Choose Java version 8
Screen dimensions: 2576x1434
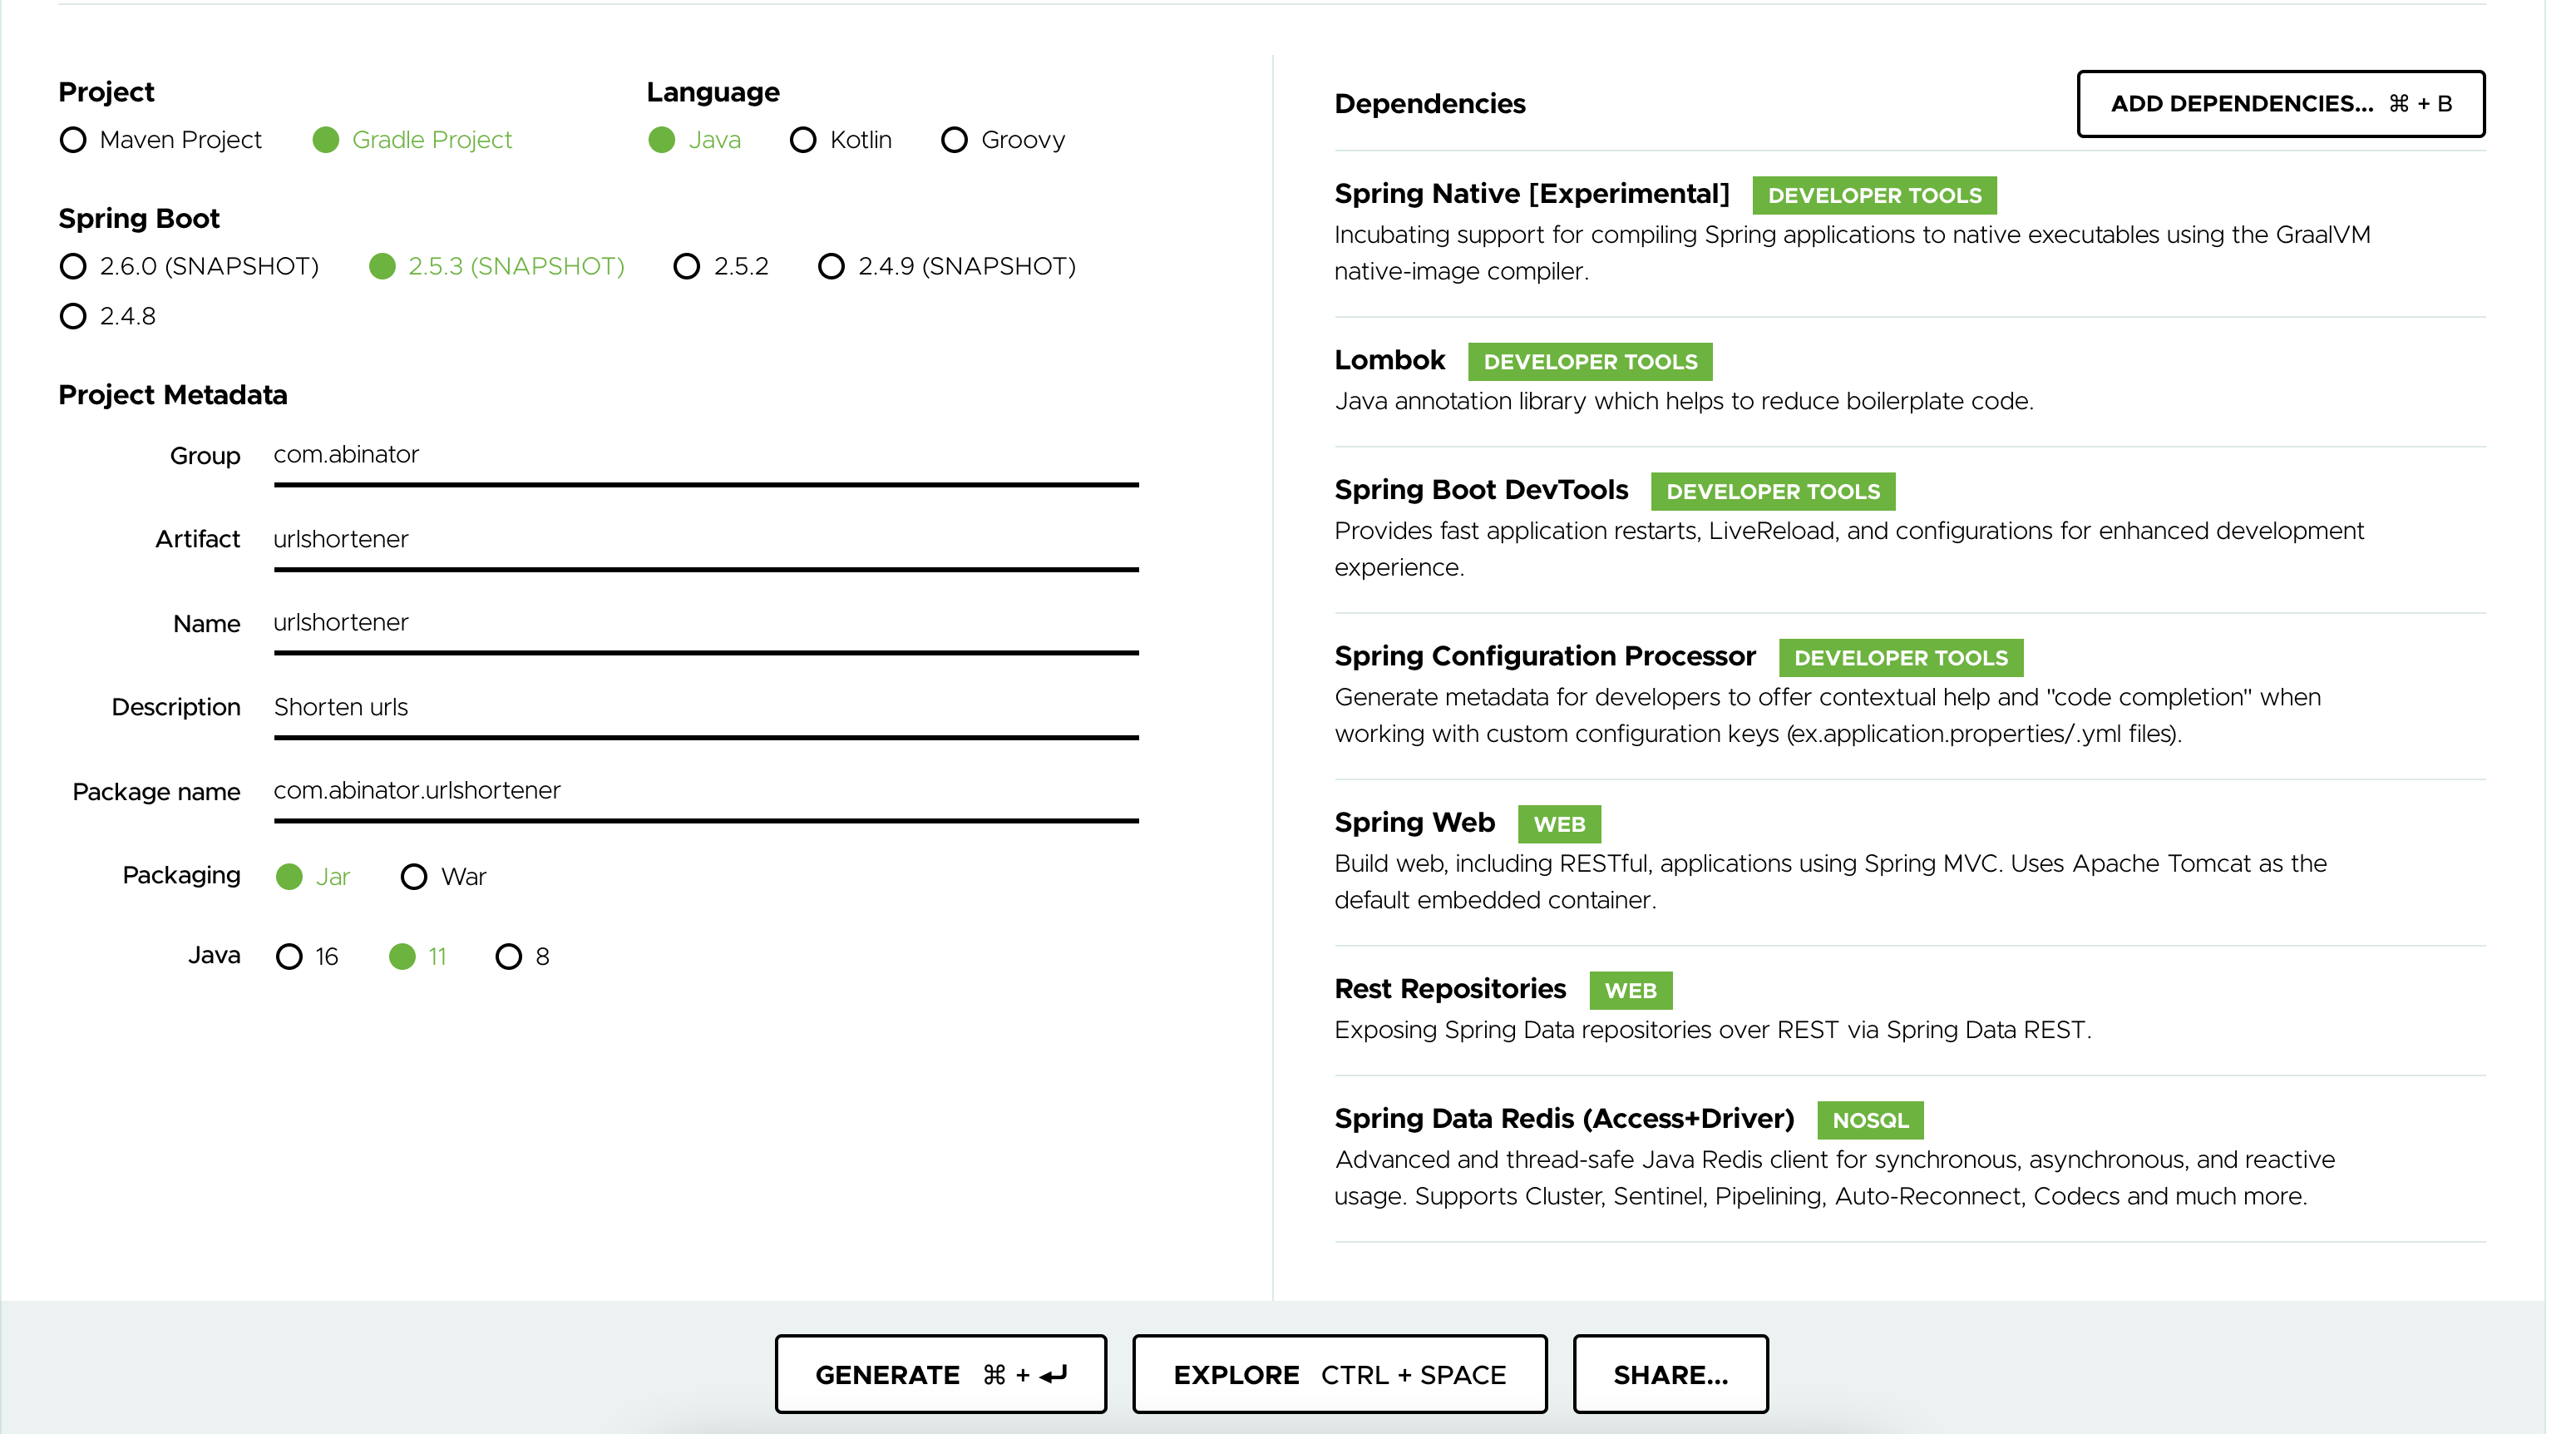[x=508, y=957]
